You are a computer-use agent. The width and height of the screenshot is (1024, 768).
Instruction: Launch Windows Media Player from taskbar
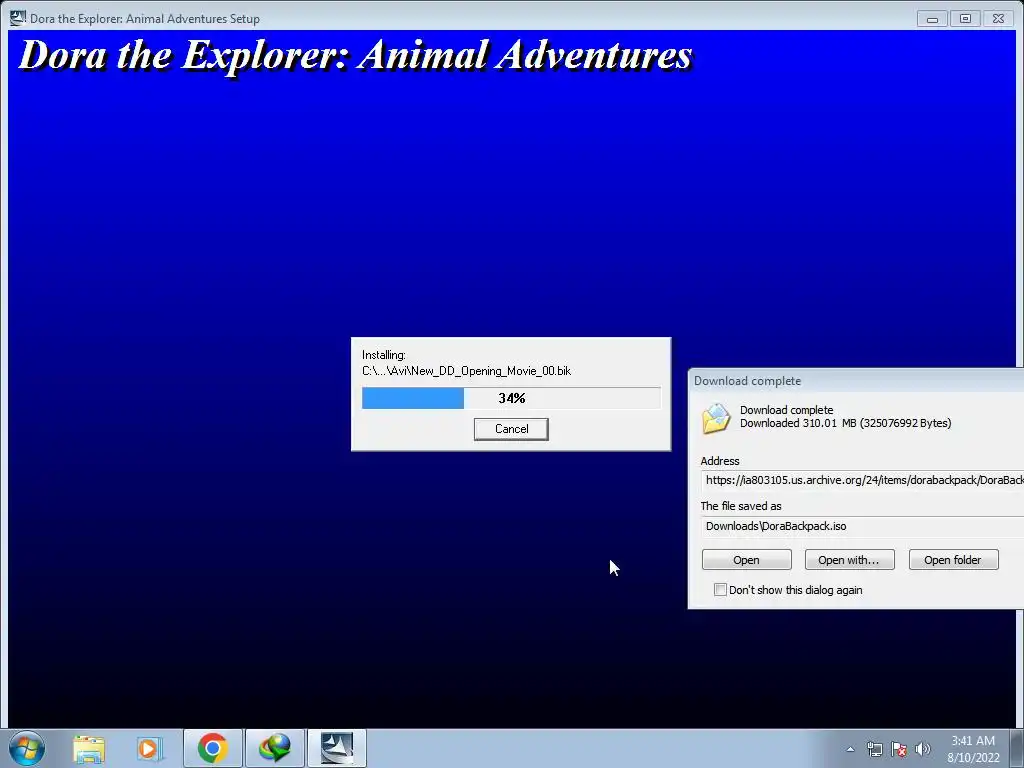point(149,748)
